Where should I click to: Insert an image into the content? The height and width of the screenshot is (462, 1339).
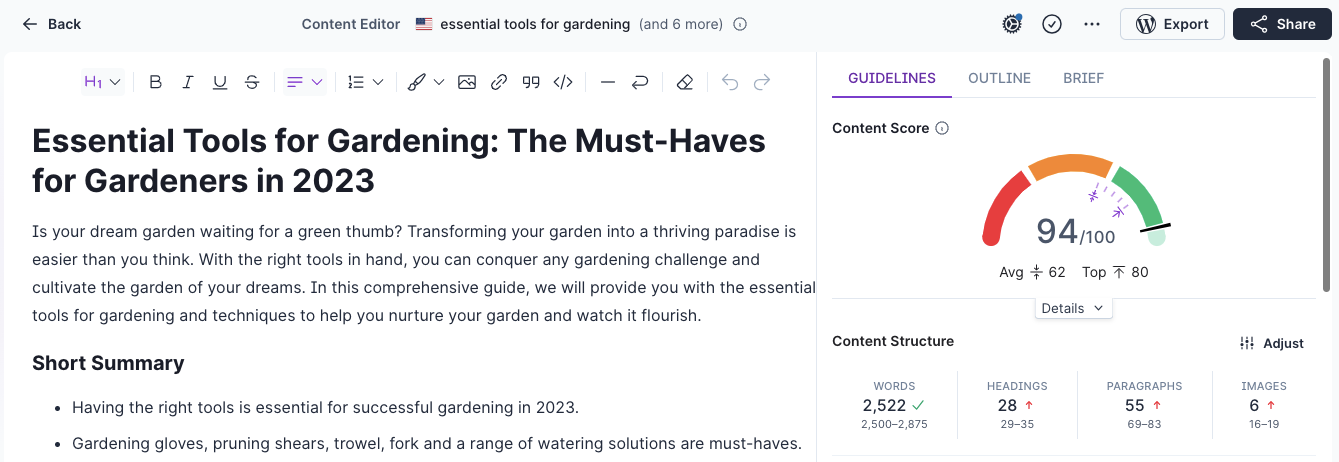click(467, 82)
